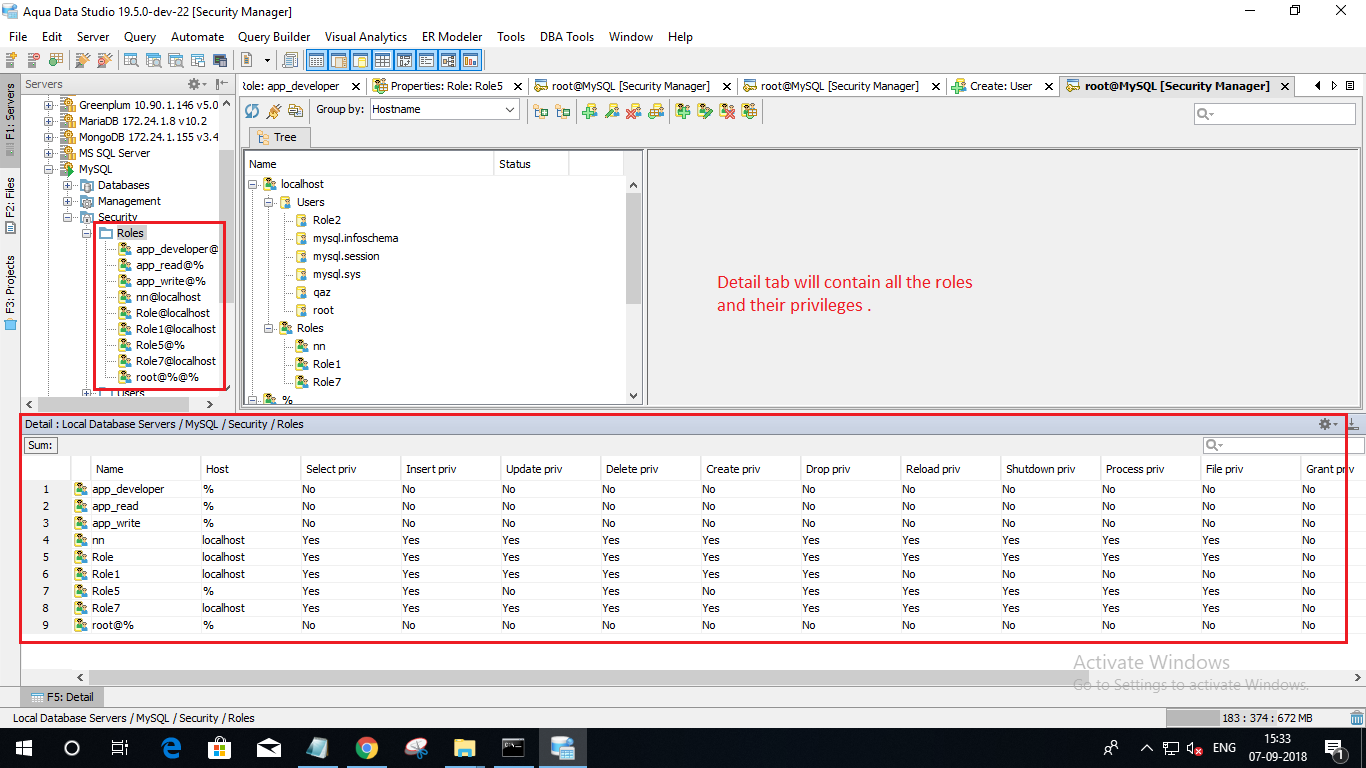Open the ER Modeler menu
This screenshot has width=1366, height=768.
point(452,36)
